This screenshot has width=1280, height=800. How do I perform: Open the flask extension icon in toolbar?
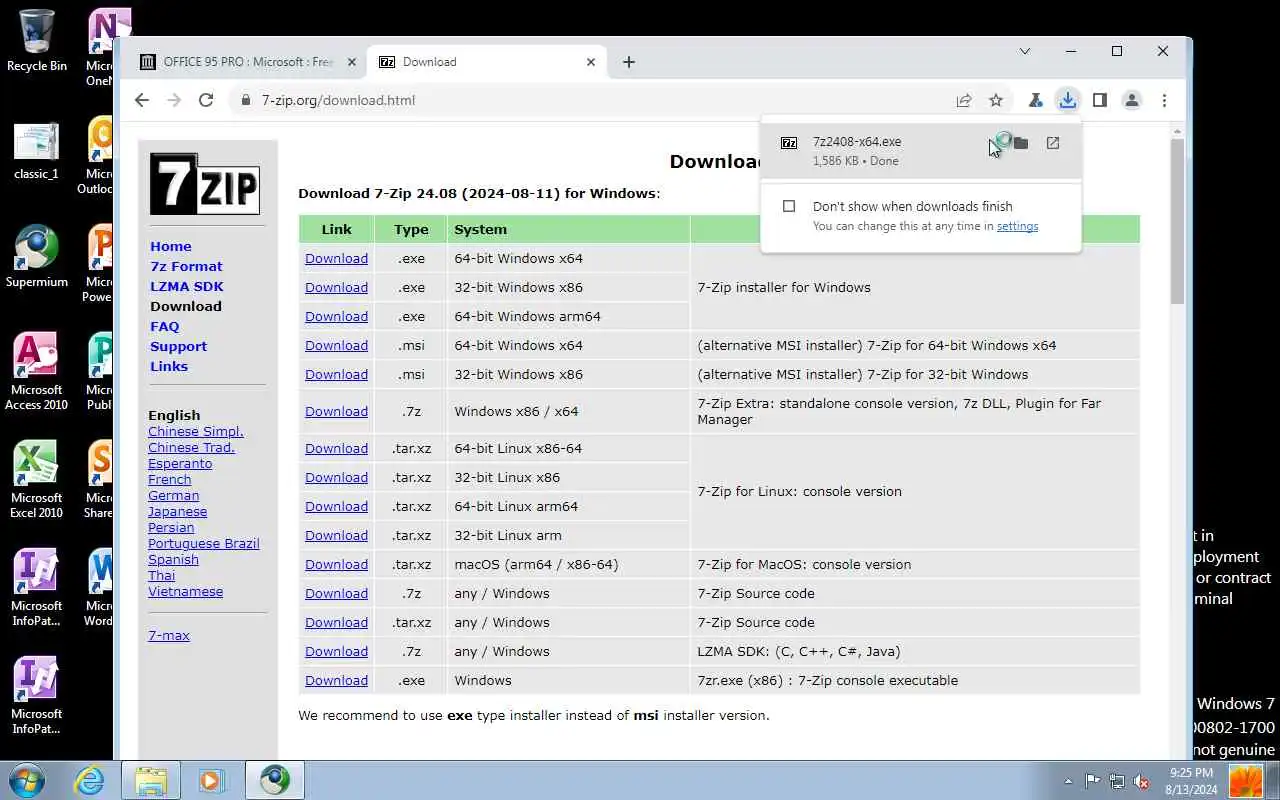[1036, 100]
